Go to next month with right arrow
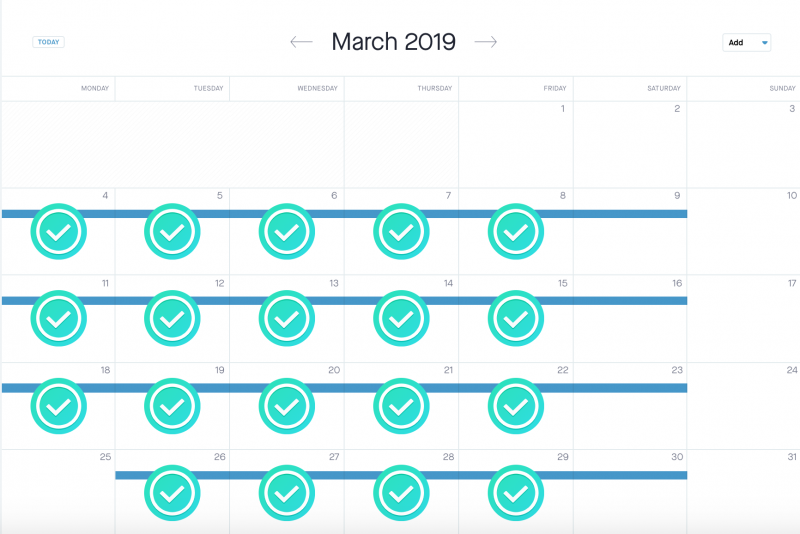Viewport: 800px width, 534px height. 486,42
